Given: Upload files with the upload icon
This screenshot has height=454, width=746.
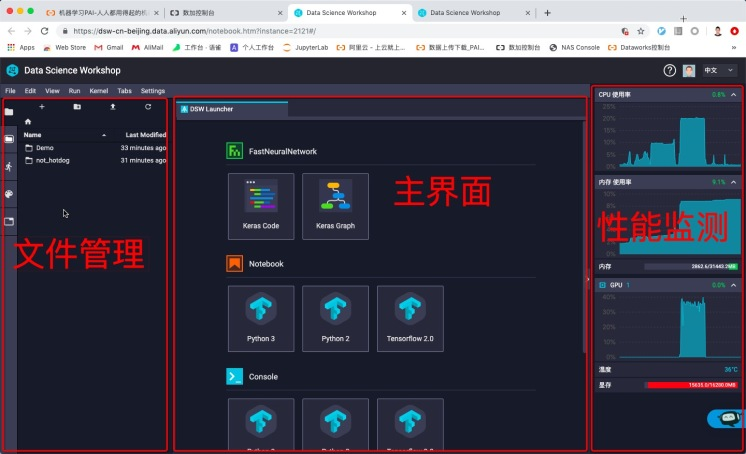Looking at the screenshot, I should click(x=113, y=107).
